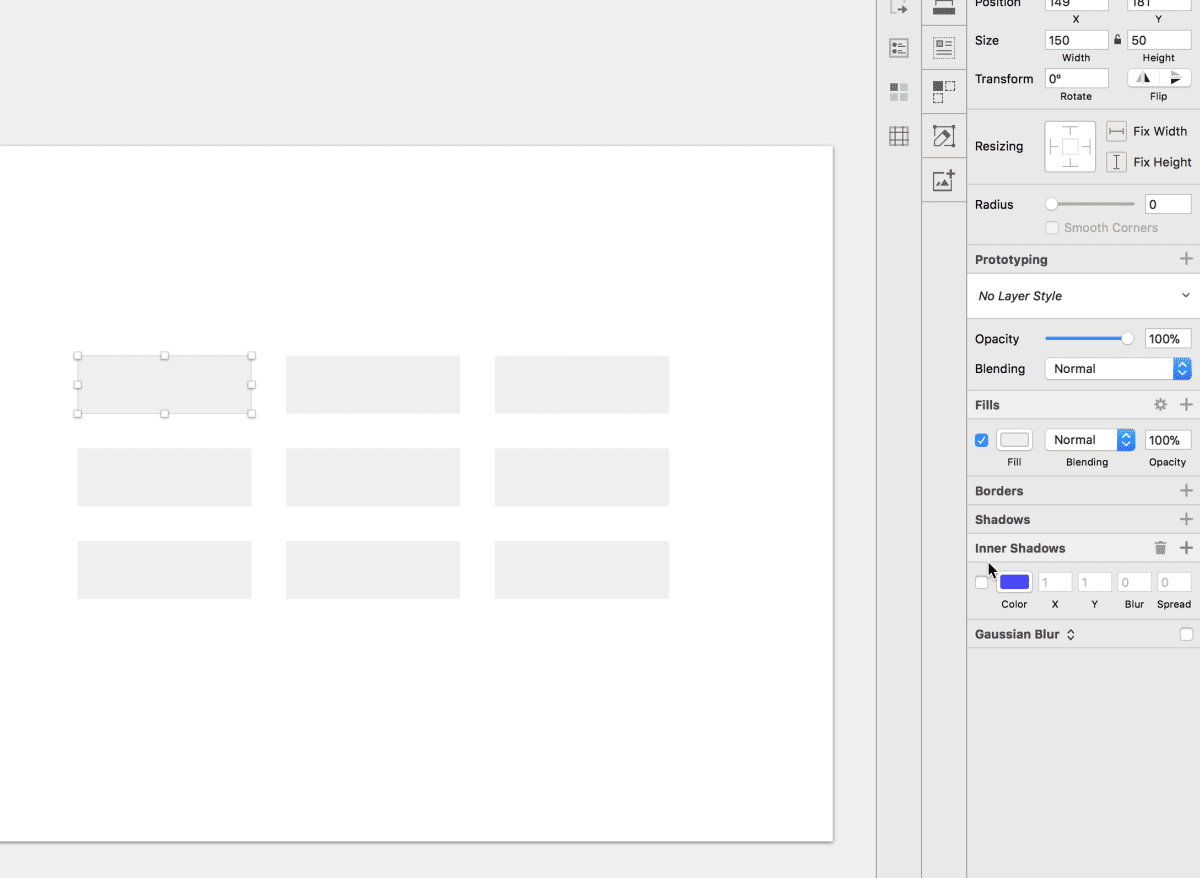
Task: Click the table grid icon
Action: coord(899,136)
